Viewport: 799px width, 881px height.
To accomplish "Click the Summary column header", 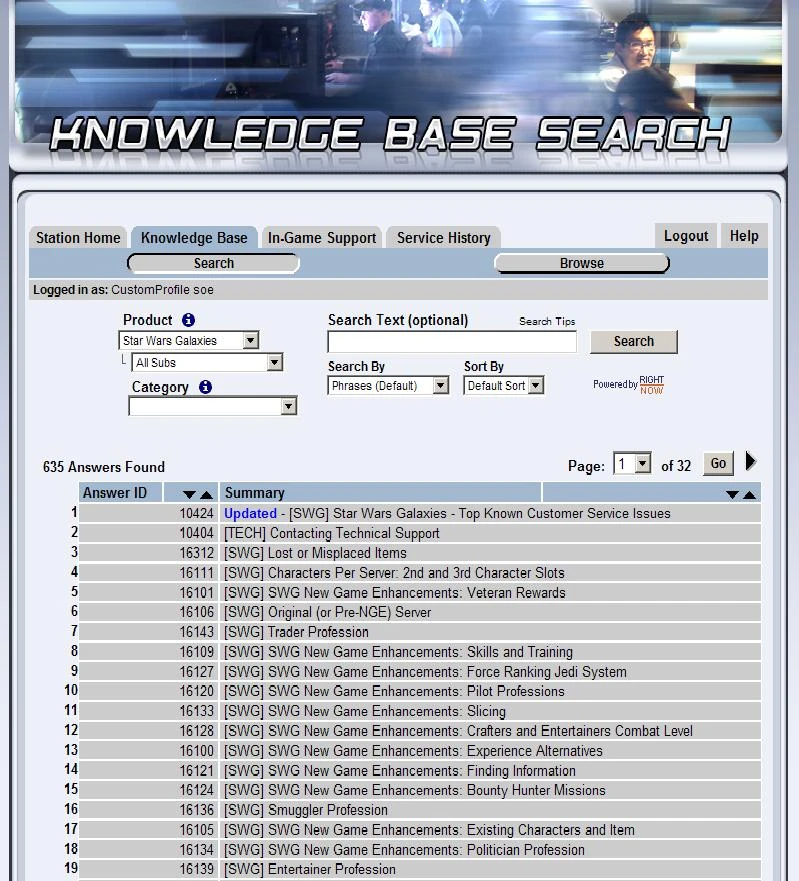I will (255, 493).
